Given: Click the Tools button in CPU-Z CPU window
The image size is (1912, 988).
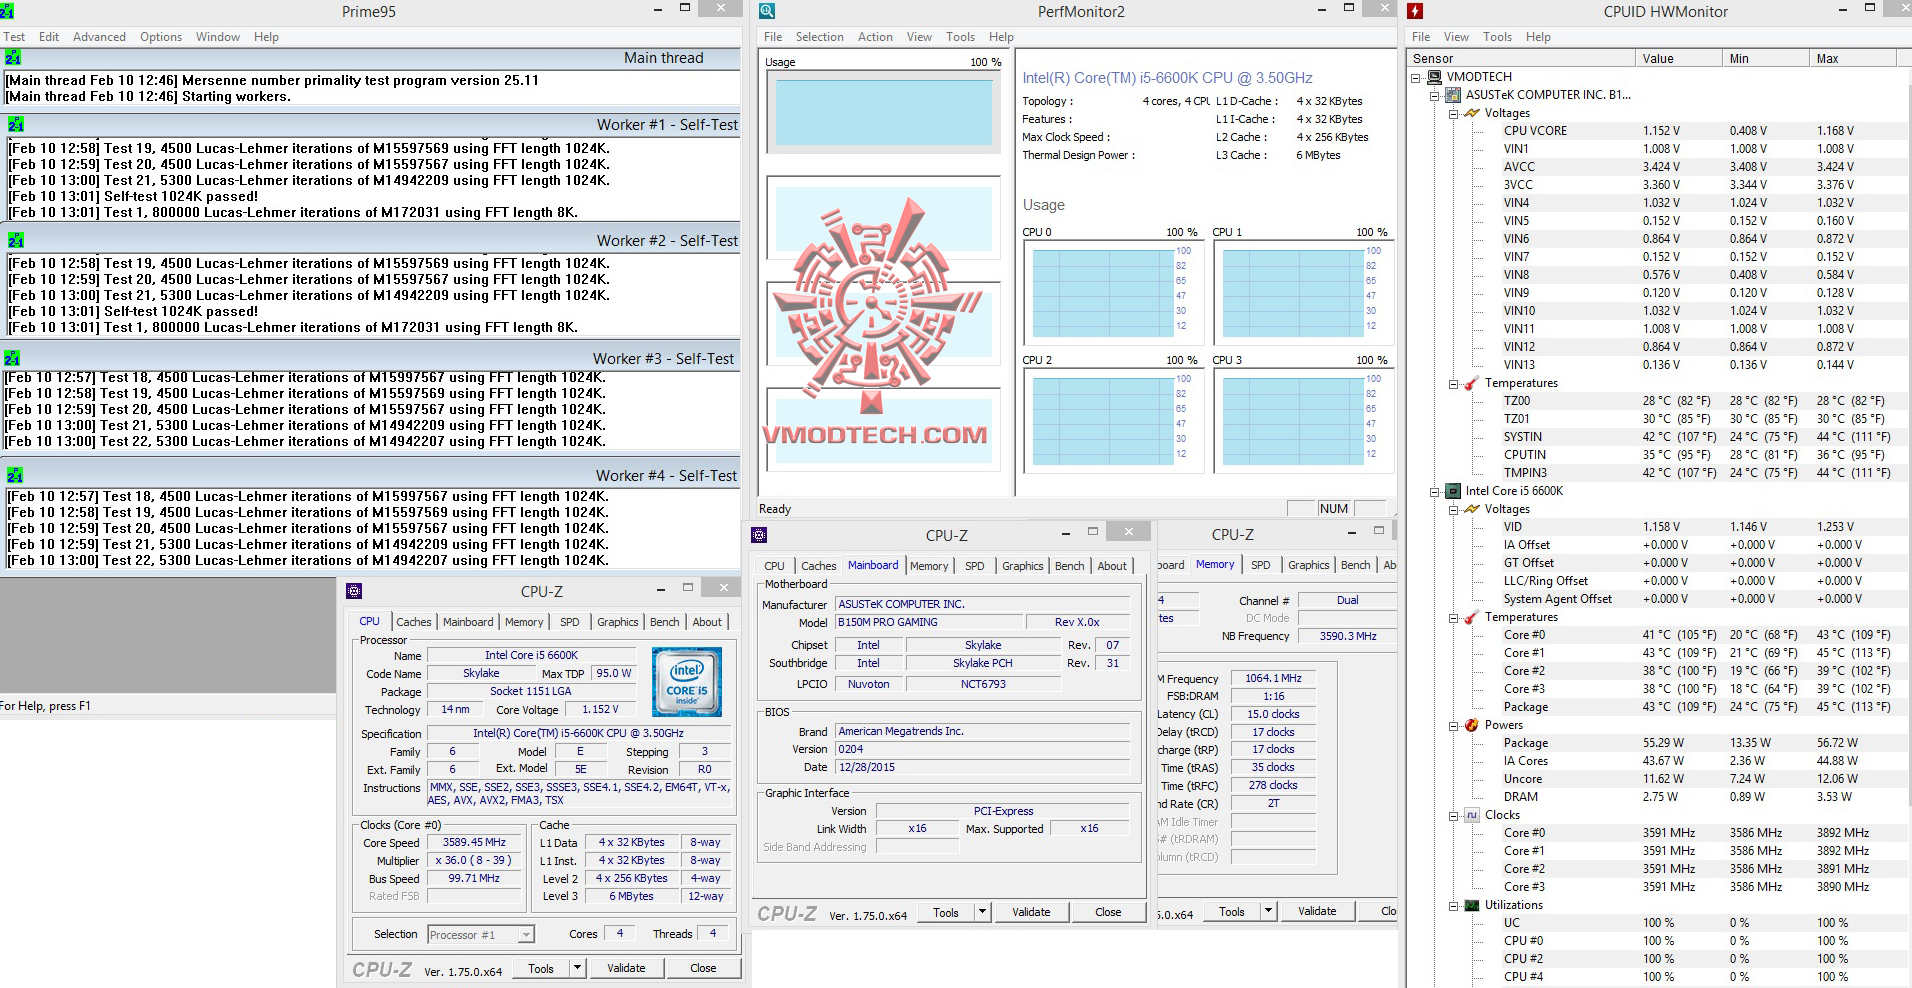Looking at the screenshot, I should tap(541, 968).
